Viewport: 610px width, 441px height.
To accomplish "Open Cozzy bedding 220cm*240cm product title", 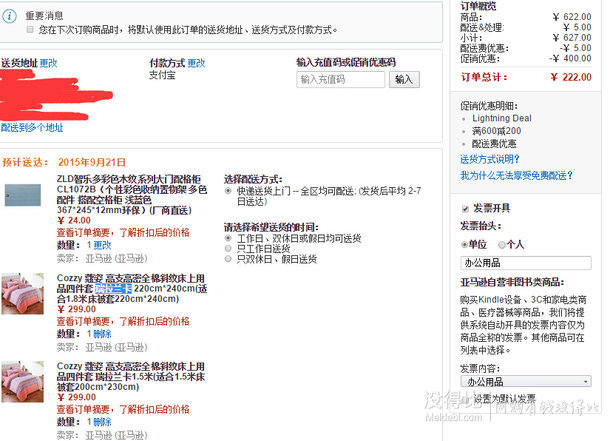I will click(132, 289).
